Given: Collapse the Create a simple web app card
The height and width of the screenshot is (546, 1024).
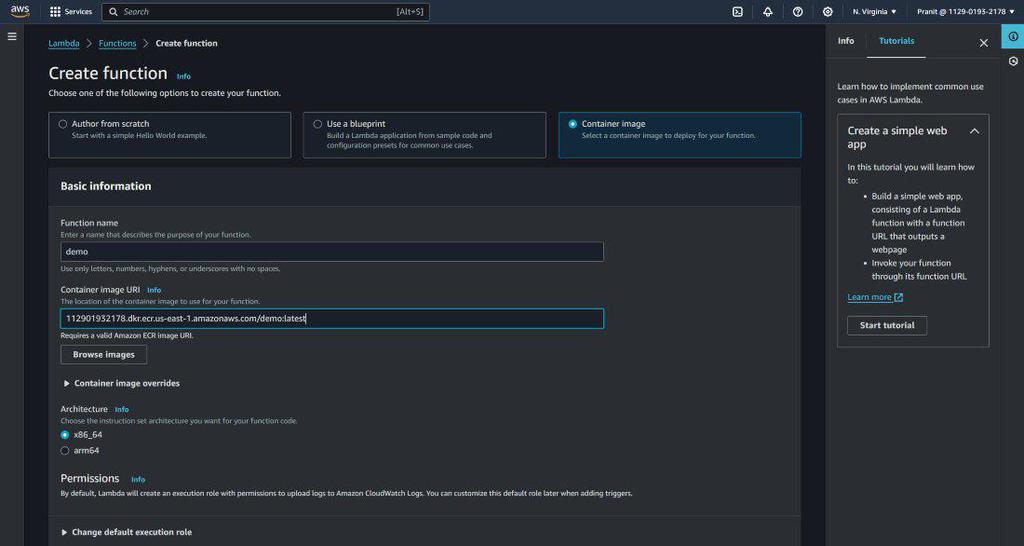Looking at the screenshot, I should pyautogui.click(x=974, y=131).
